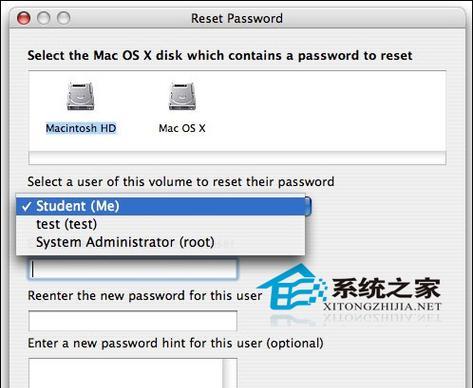Click empty area of the disk list

[327, 110]
